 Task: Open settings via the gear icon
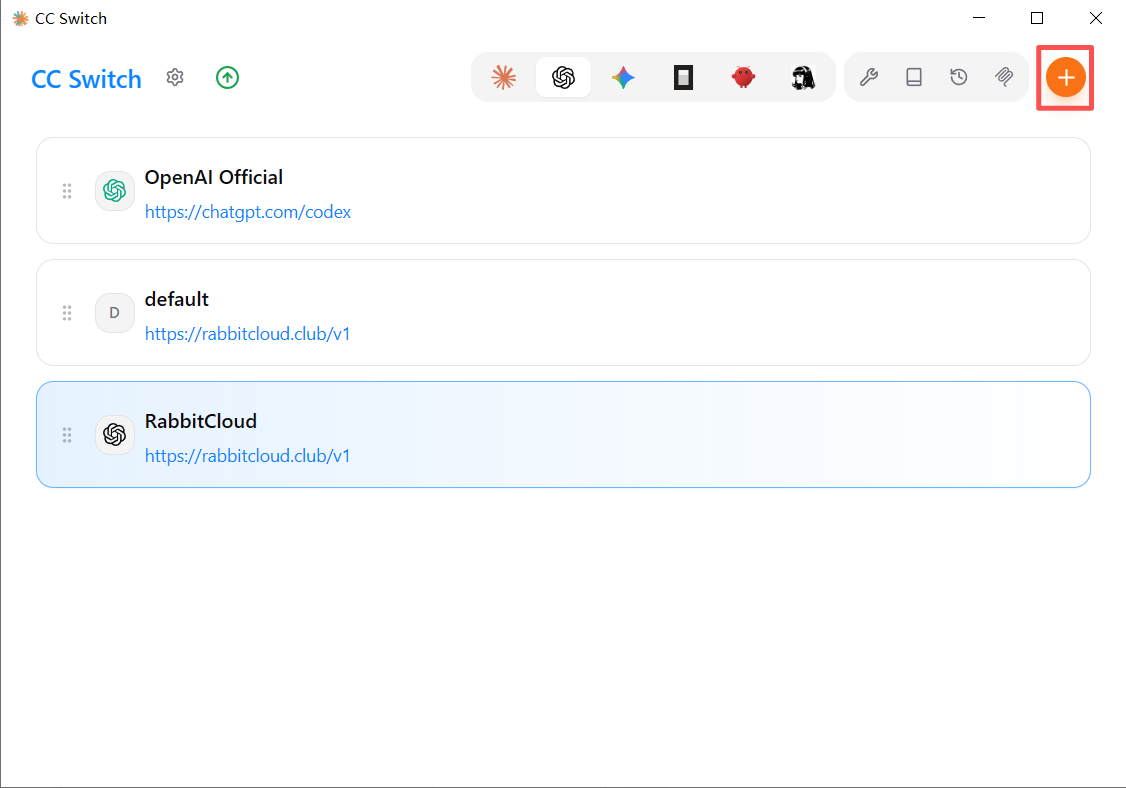point(175,78)
